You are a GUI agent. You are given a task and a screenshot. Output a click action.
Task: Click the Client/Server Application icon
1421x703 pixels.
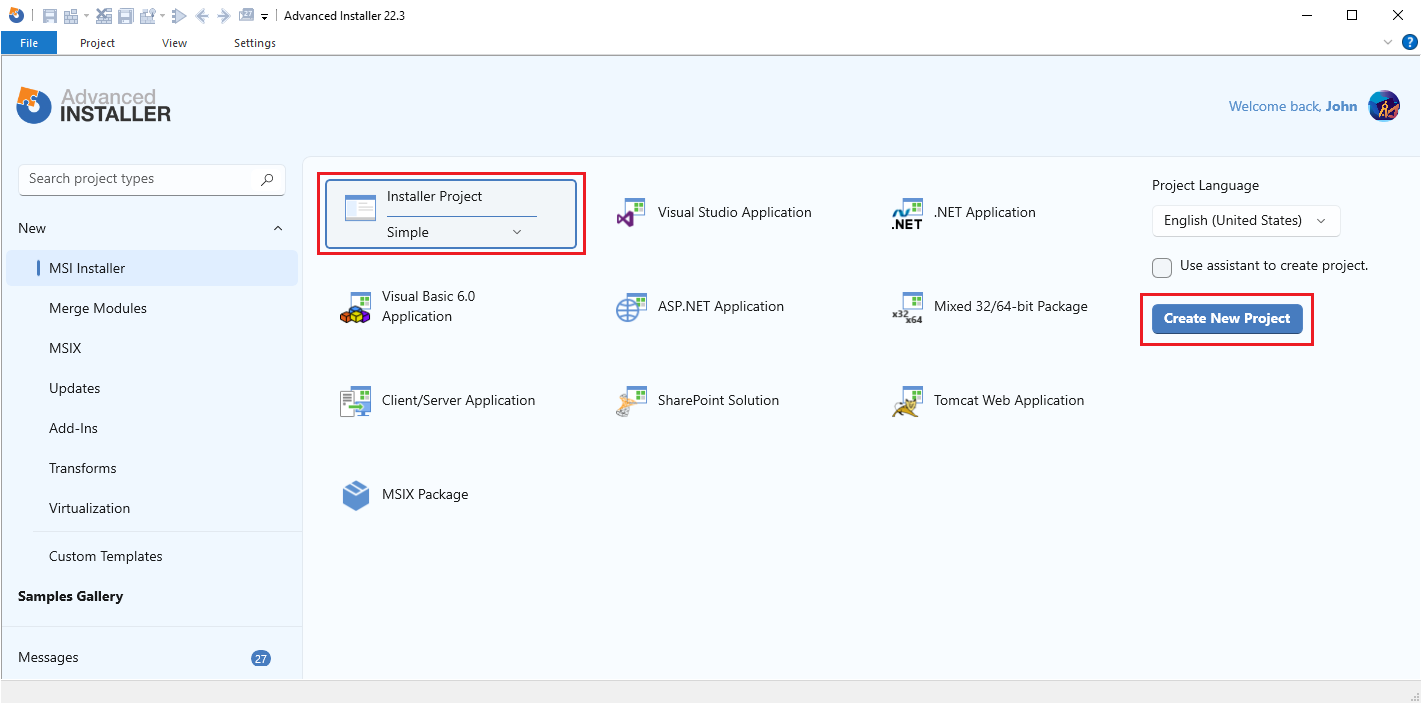[356, 401]
